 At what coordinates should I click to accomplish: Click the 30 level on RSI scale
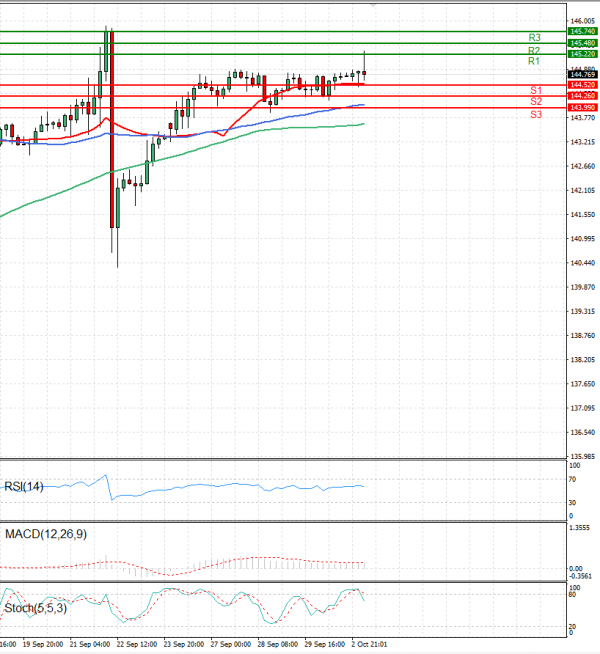(x=572, y=503)
